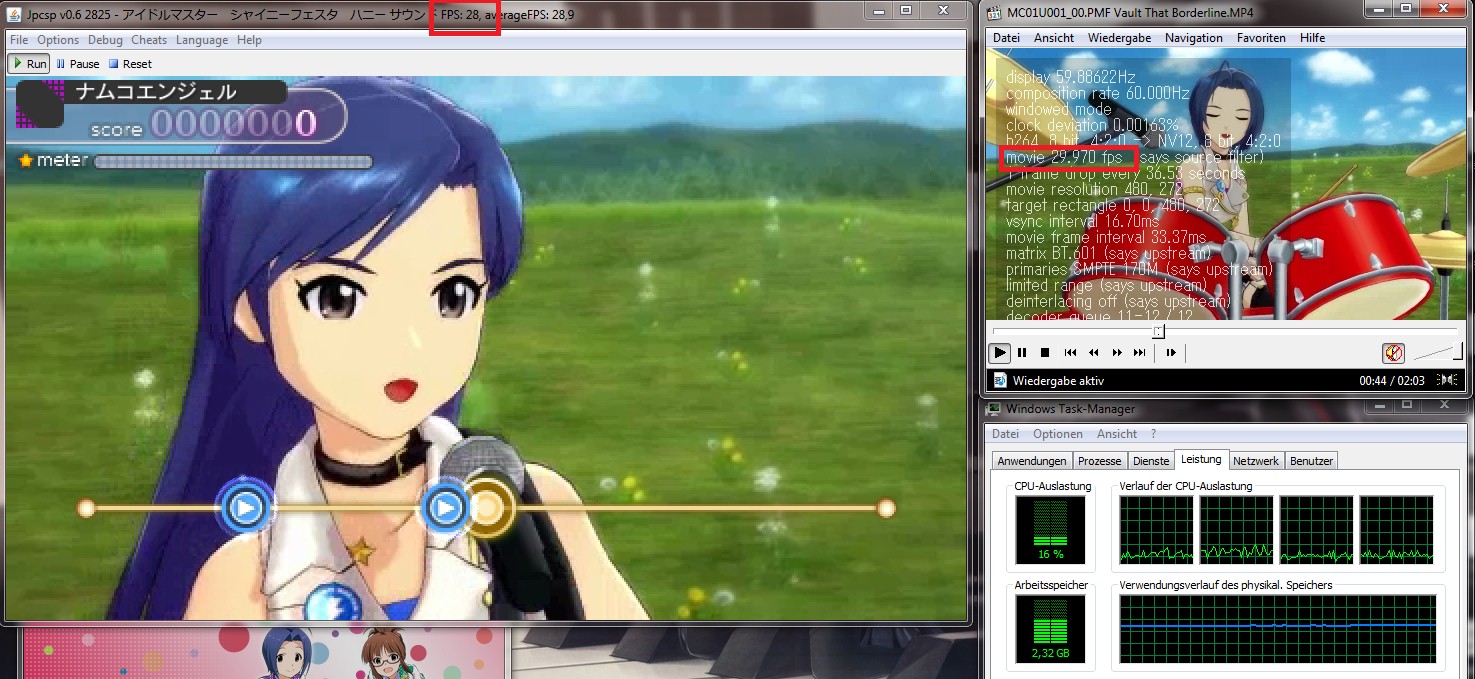Skip to previous track in media player
Screen dimensions: 1475x679
pyautogui.click(x=1070, y=353)
